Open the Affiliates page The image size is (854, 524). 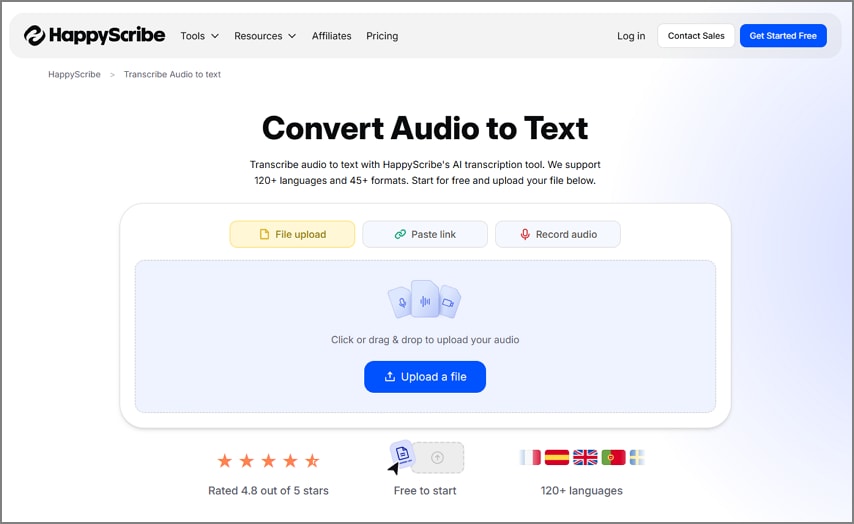tap(331, 36)
